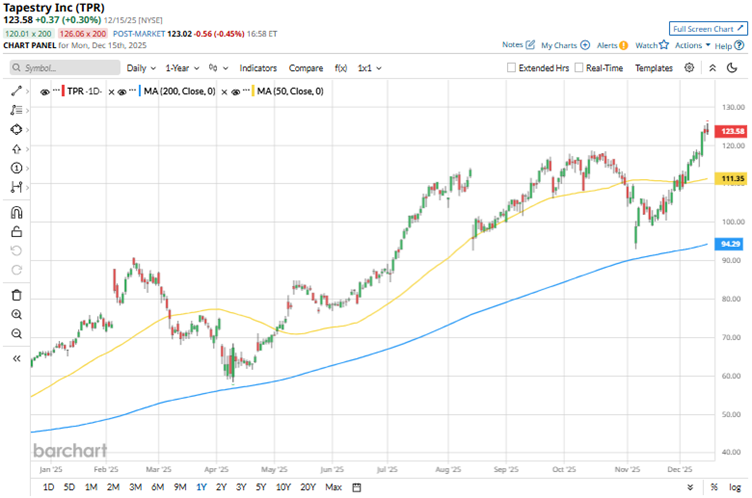The height and width of the screenshot is (498, 752).
Task: Delete drawings with the trash icon
Action: [x=16, y=295]
